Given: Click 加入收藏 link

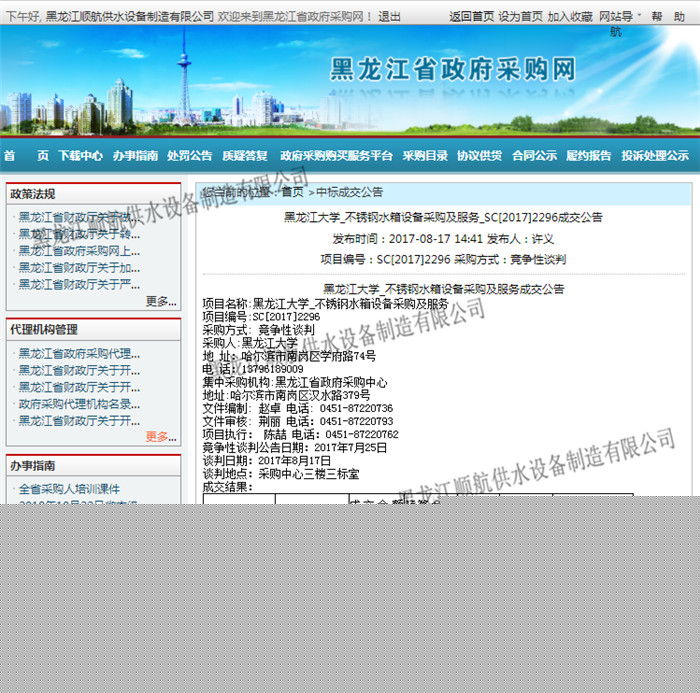Looking at the screenshot, I should click(570, 17).
